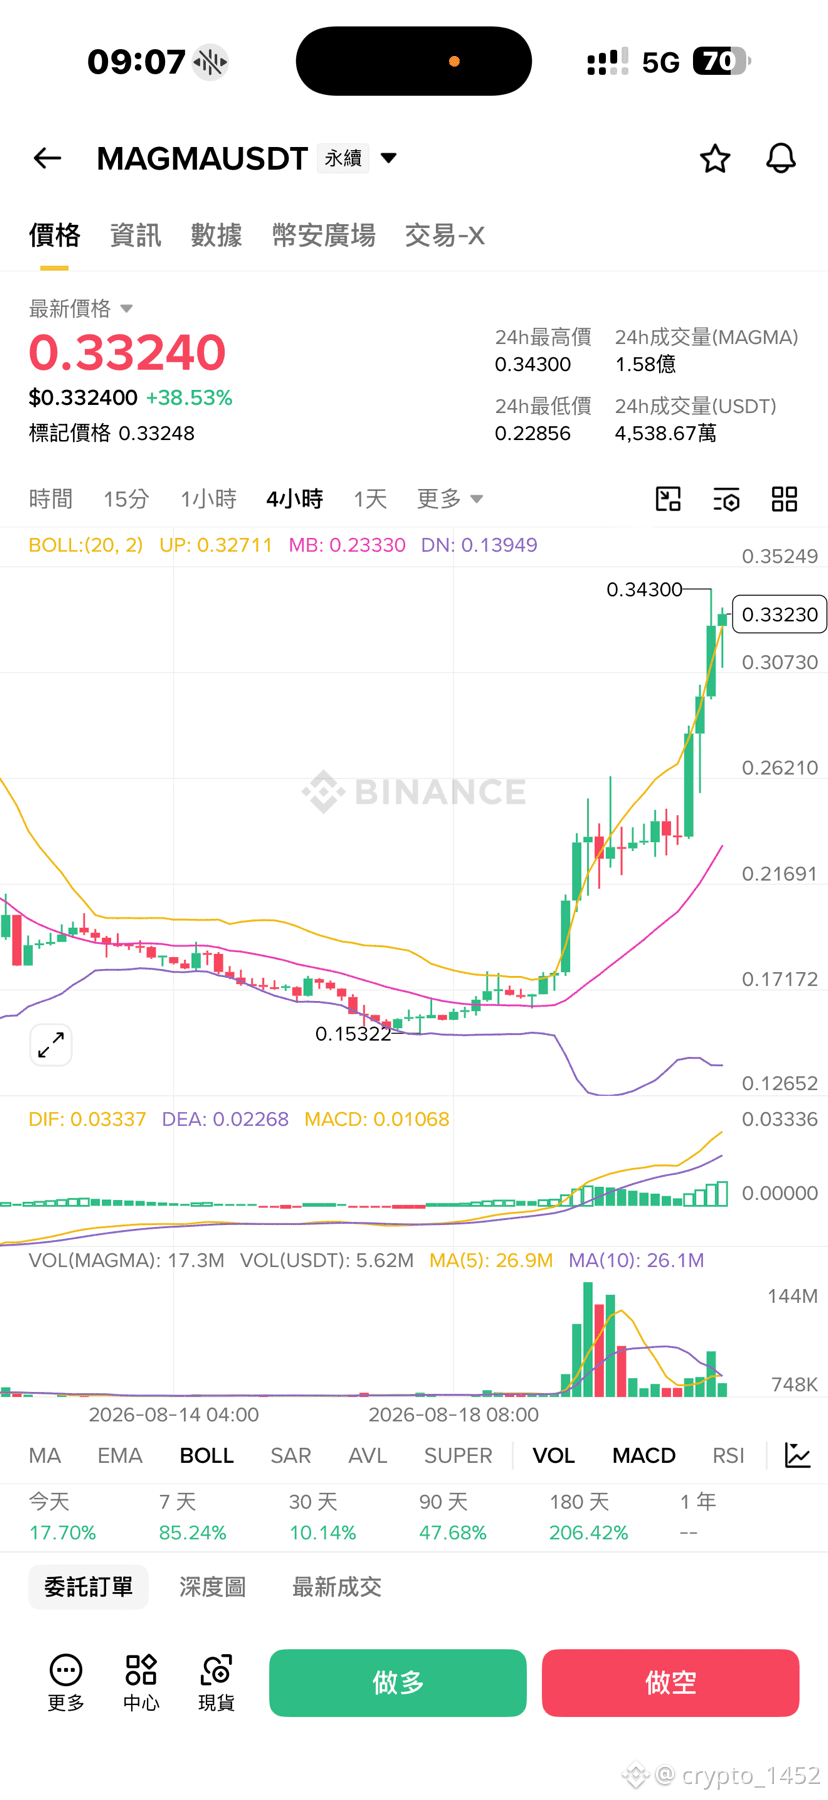Open the 交易-X tab
Image resolution: width=828 pixels, height=1800 pixels.
pos(445,235)
